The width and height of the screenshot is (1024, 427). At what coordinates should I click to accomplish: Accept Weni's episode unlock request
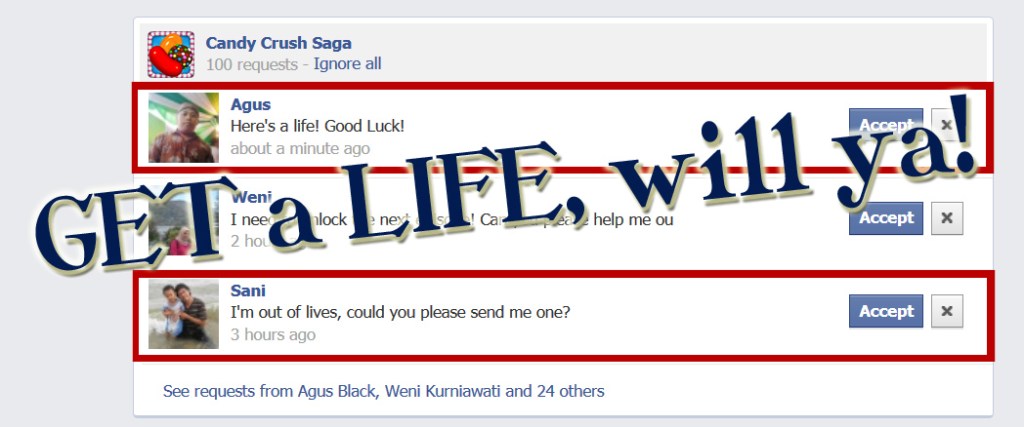pyautogui.click(x=886, y=218)
